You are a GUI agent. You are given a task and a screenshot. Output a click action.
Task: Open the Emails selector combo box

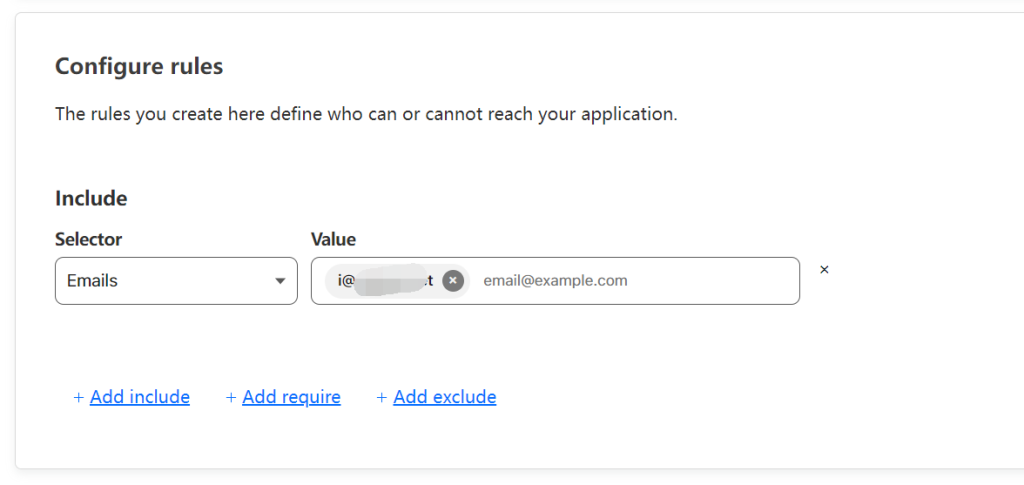click(176, 281)
